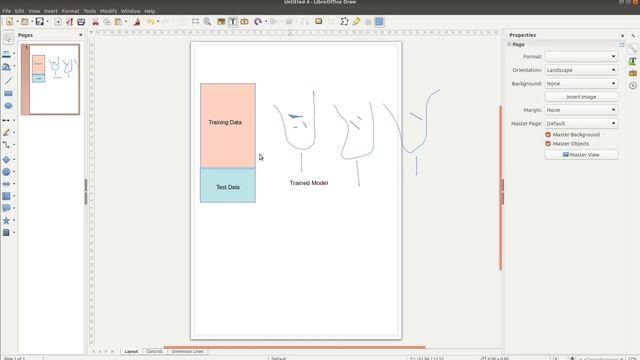Click the Paste icon

(118, 22)
